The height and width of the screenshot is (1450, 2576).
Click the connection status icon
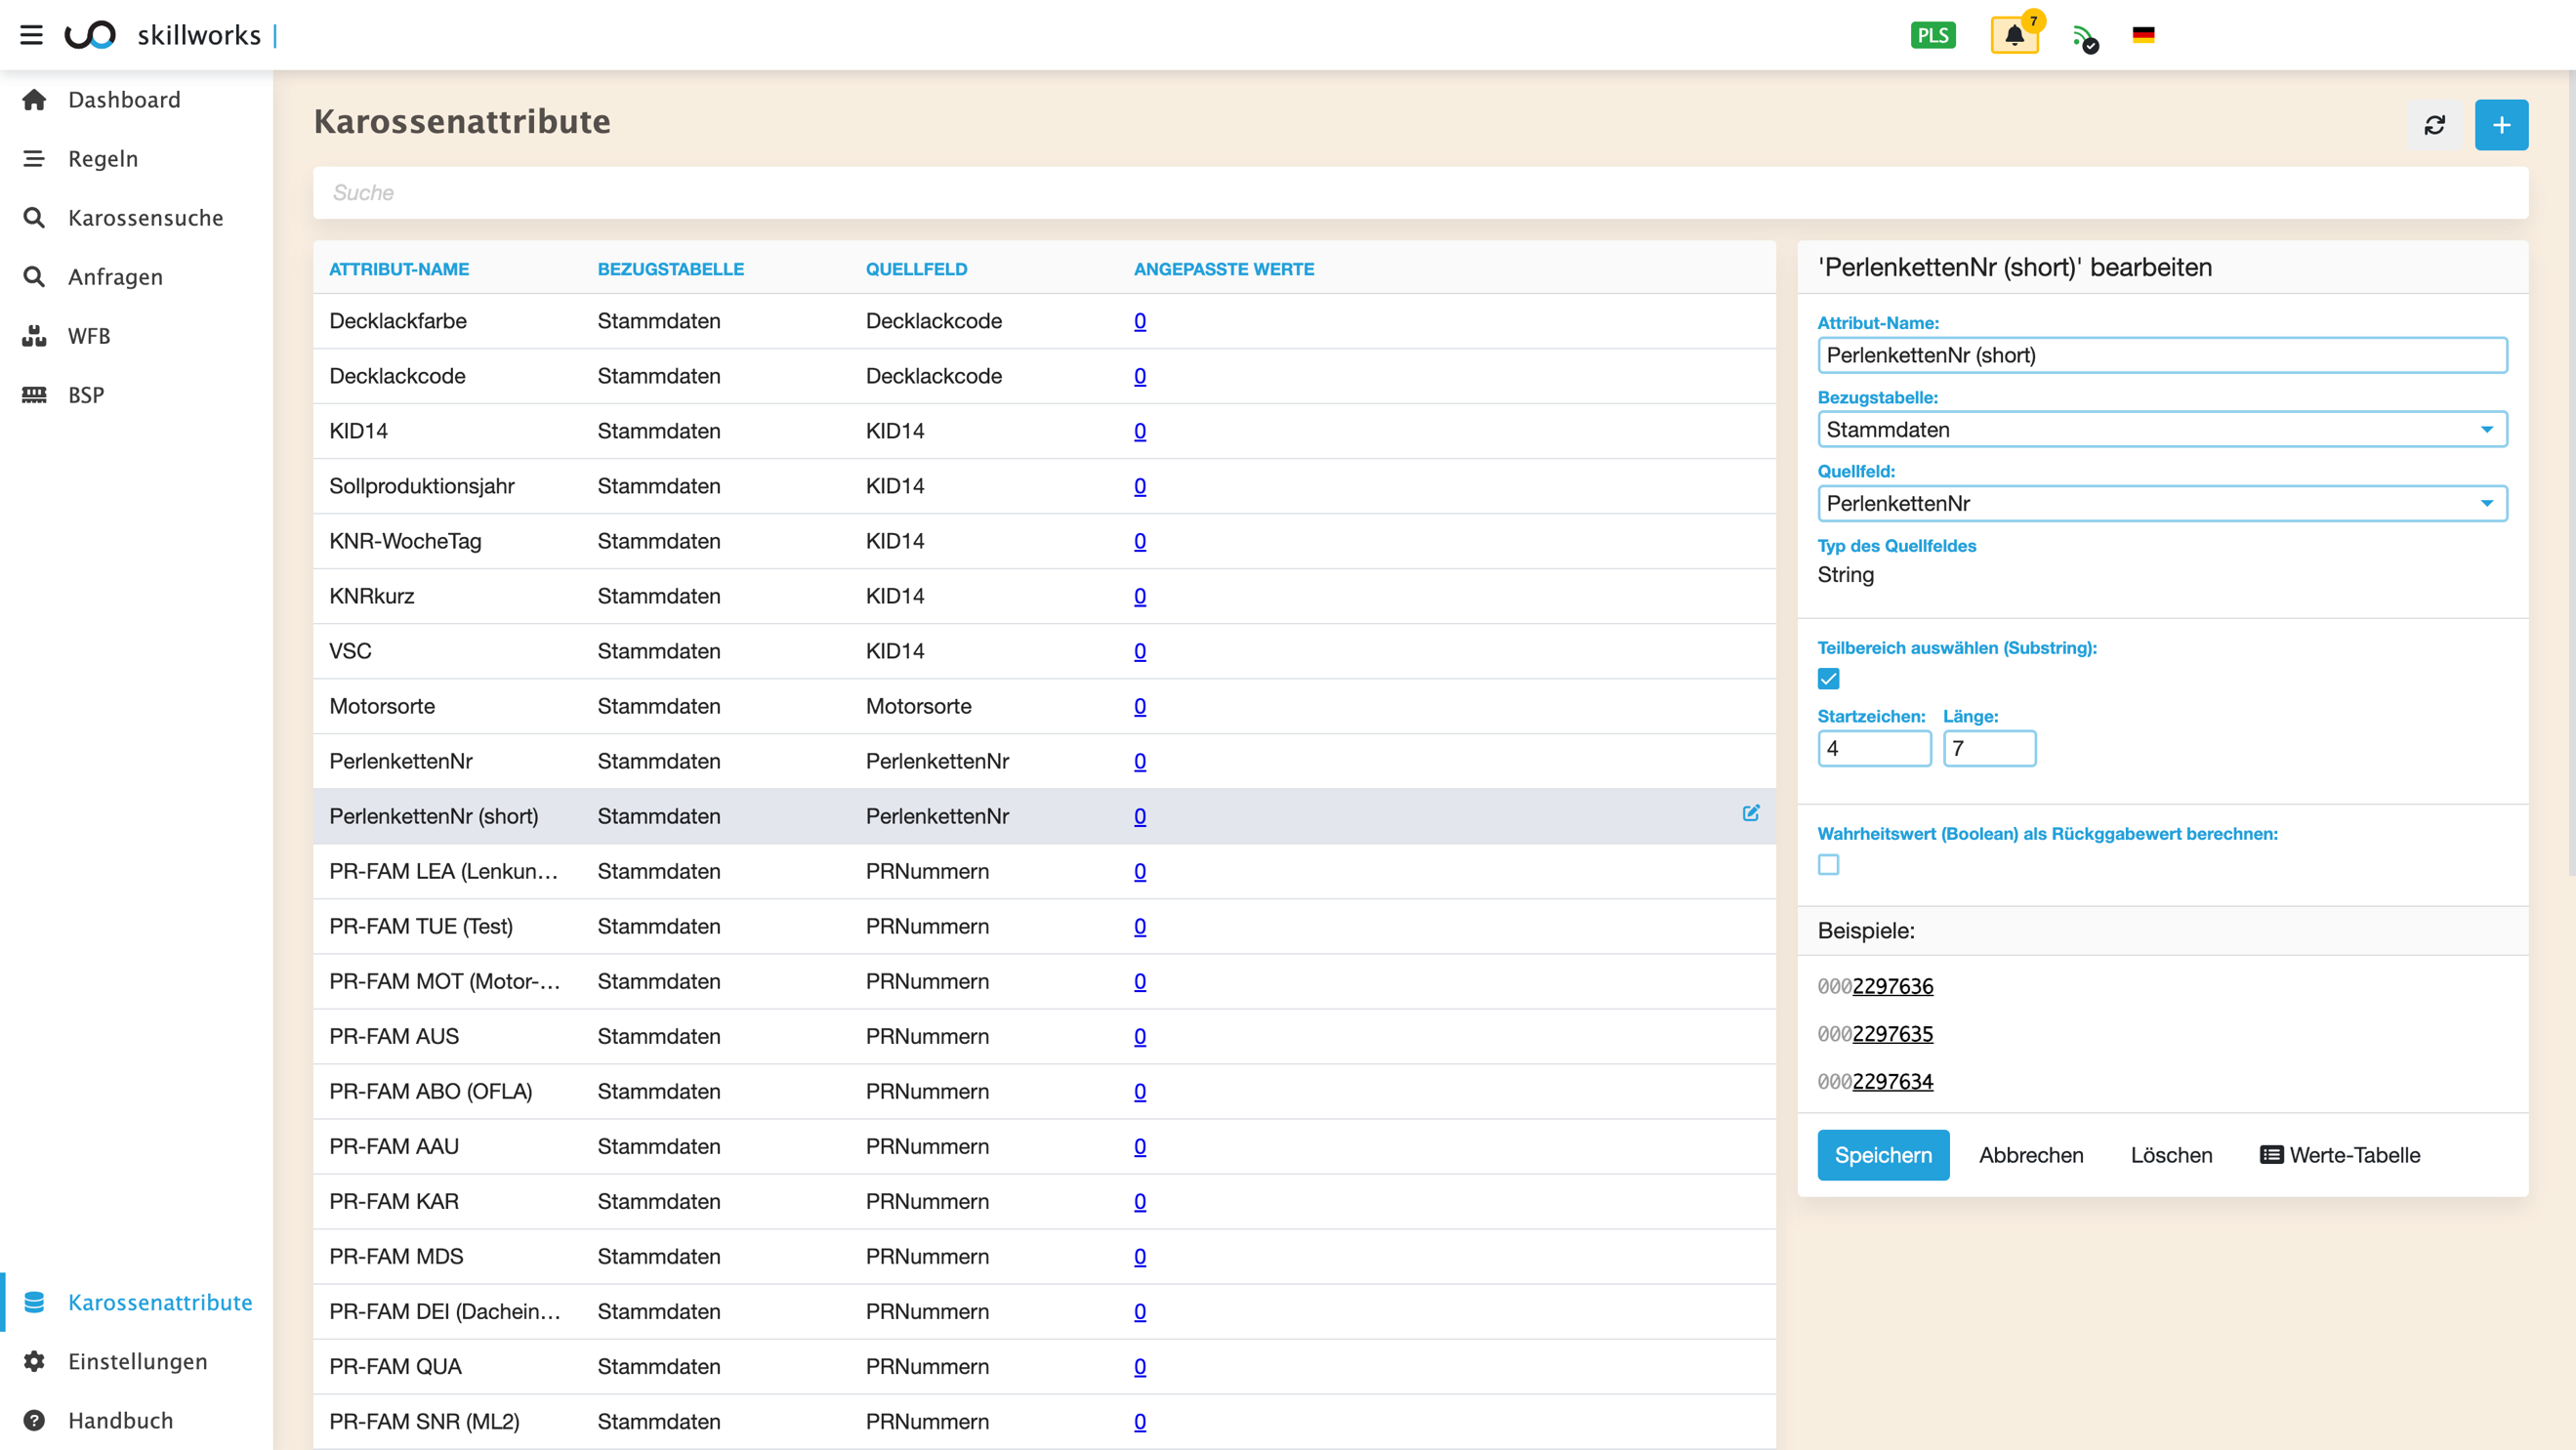coord(2084,39)
